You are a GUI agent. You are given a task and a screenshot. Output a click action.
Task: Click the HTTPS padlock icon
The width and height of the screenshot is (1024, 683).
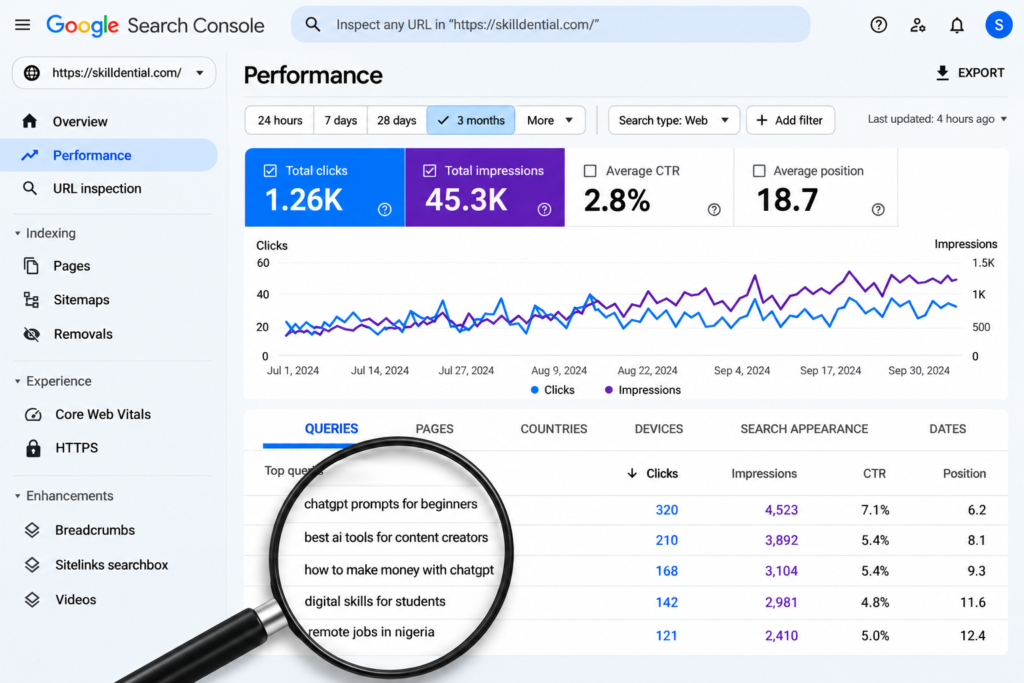[33, 448]
